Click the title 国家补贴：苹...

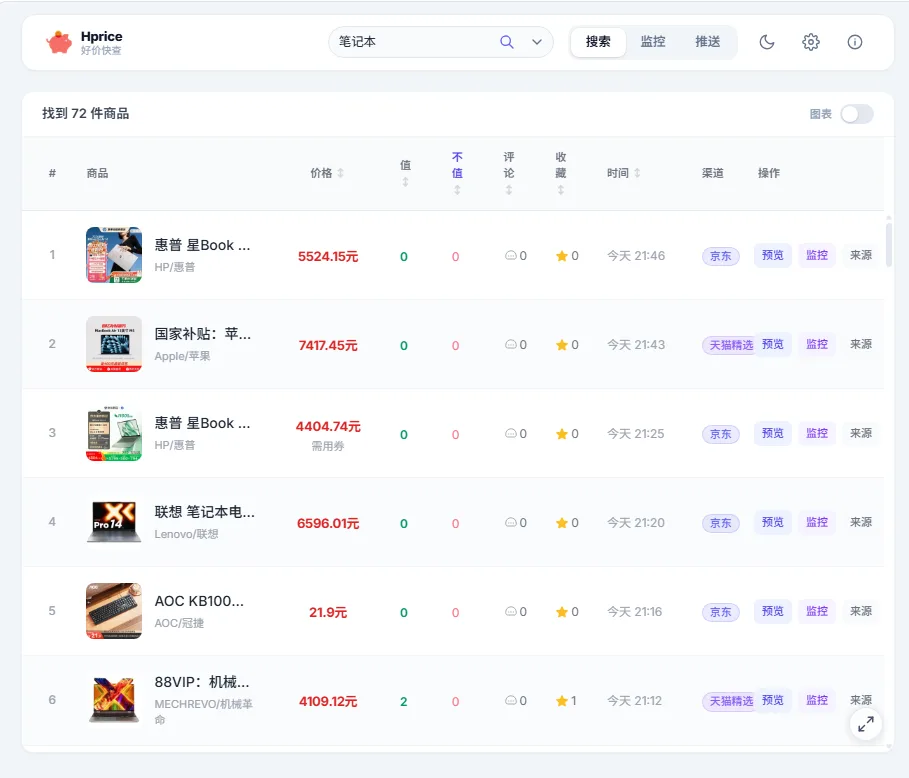202,334
